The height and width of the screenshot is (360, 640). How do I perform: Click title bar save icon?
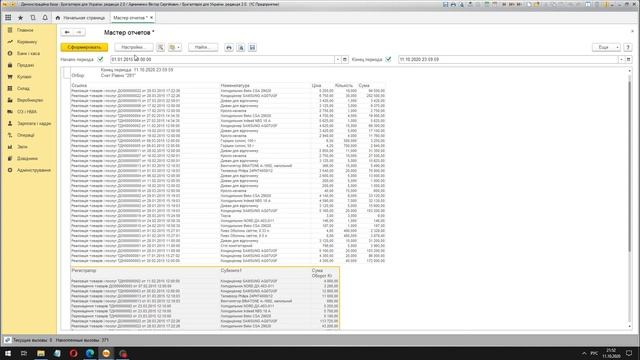[x=445, y=4]
